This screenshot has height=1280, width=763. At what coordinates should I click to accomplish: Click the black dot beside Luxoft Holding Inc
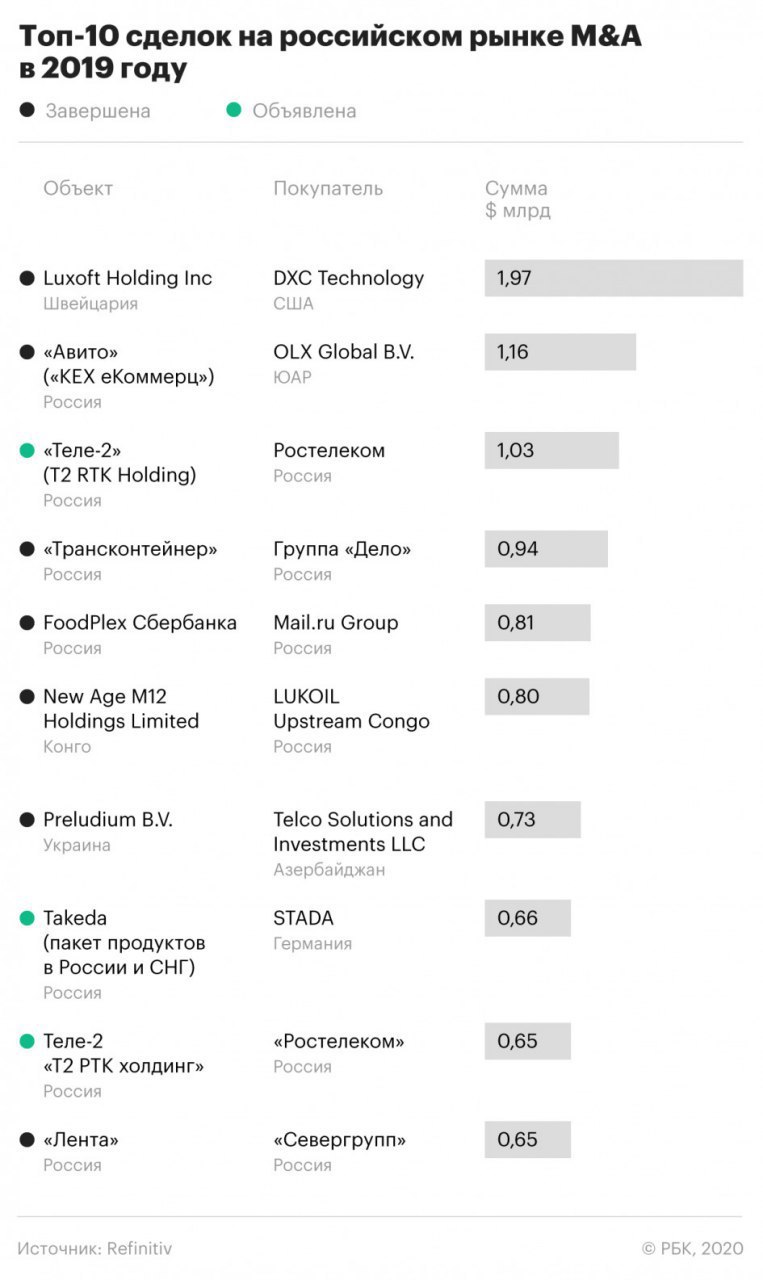(27, 278)
